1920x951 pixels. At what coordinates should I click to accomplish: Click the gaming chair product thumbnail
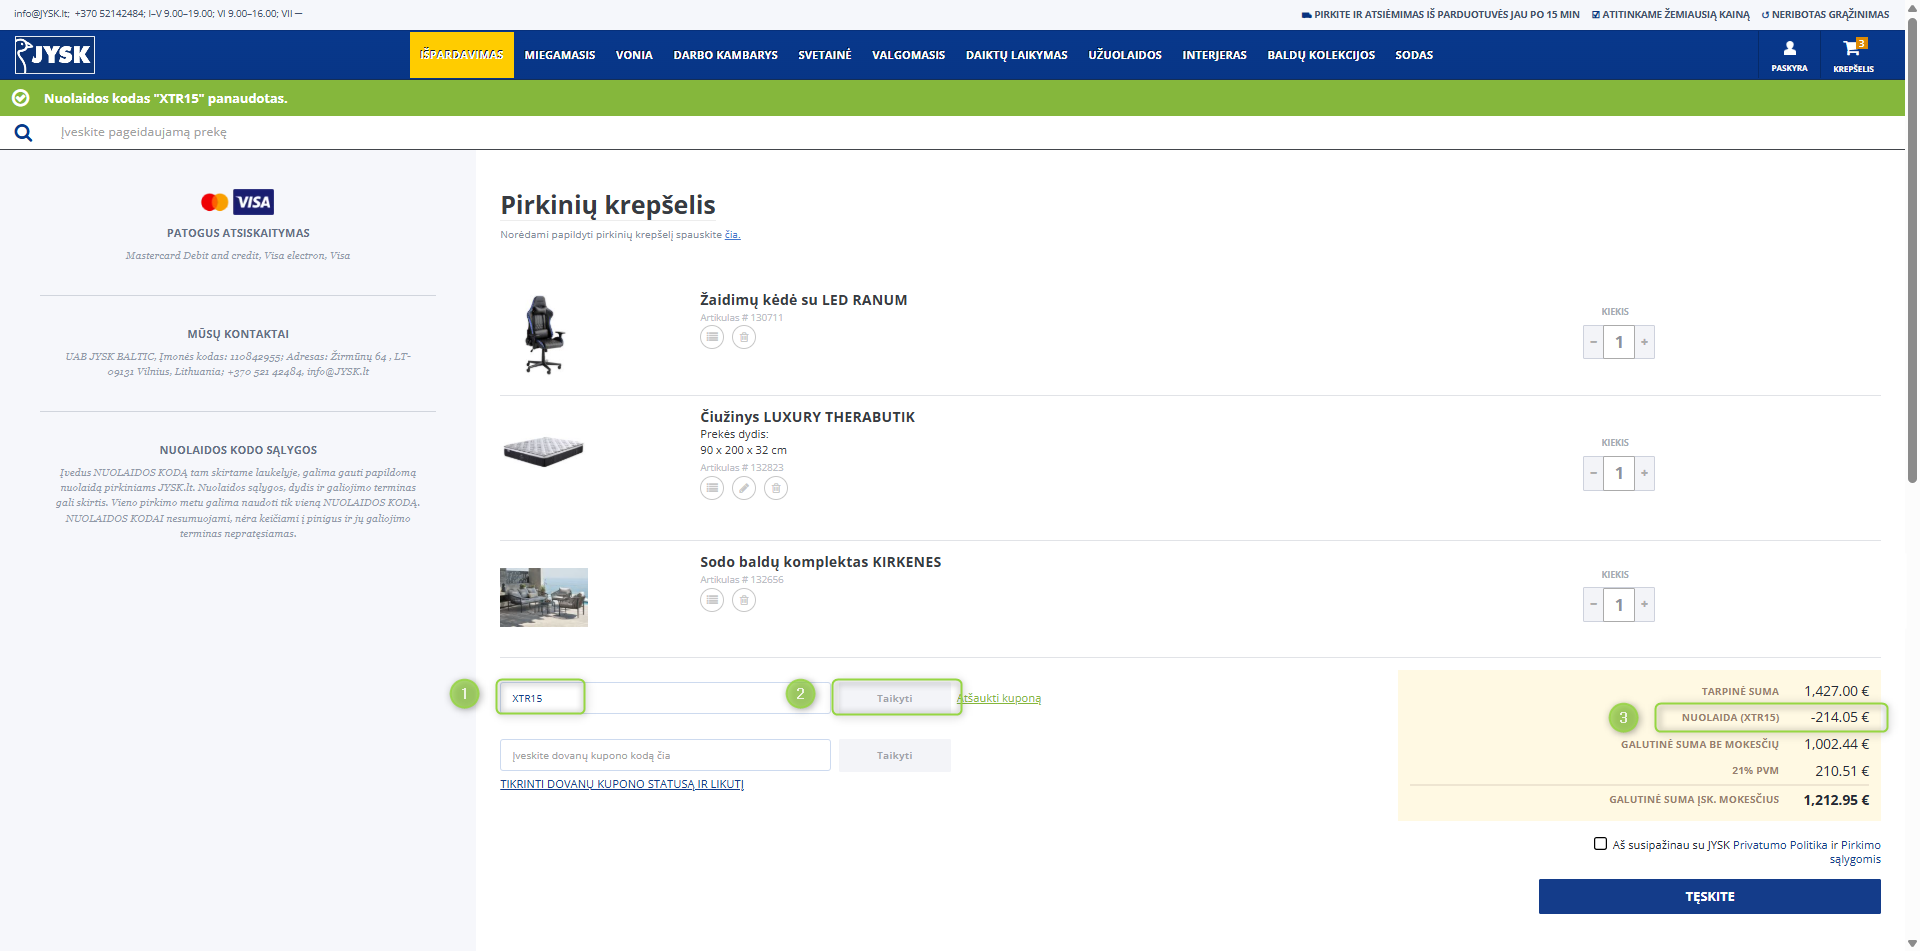[544, 335]
